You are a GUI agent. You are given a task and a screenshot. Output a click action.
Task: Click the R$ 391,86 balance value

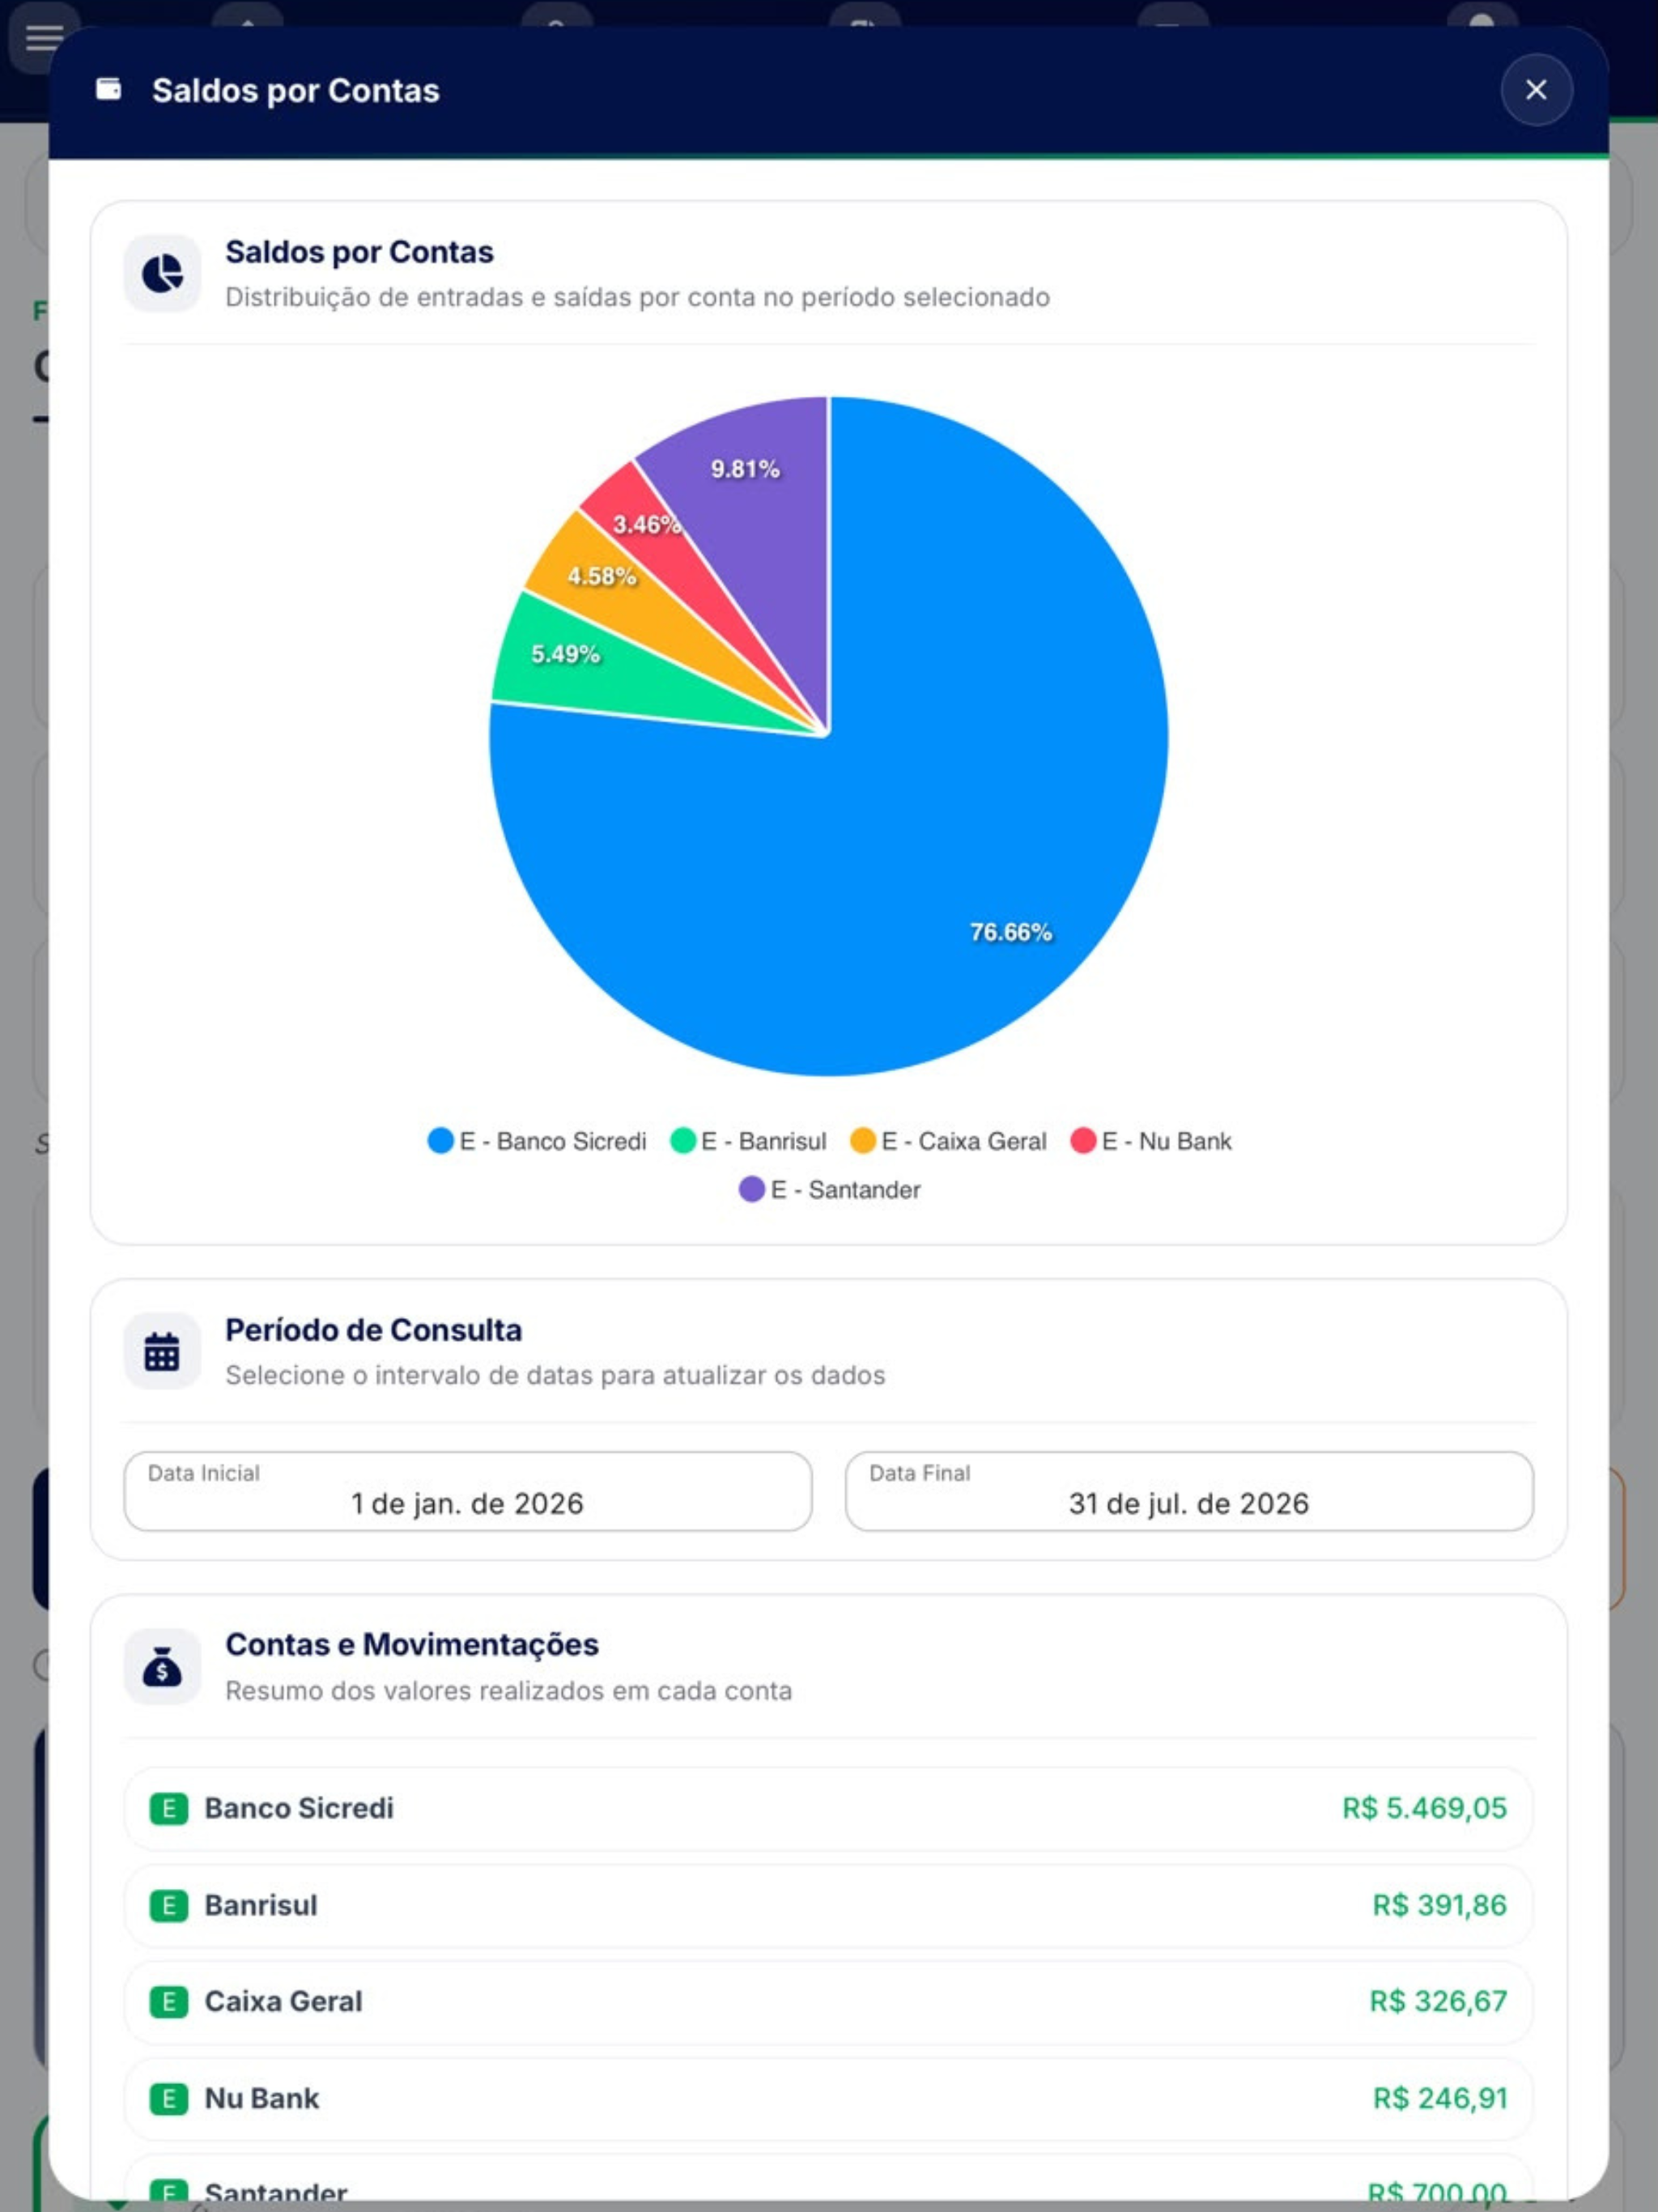1439,1905
